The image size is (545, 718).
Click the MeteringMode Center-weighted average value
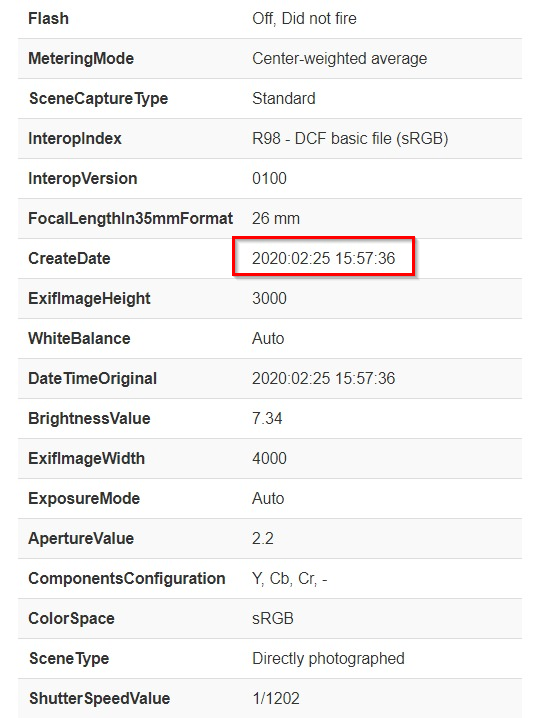pyautogui.click(x=339, y=59)
